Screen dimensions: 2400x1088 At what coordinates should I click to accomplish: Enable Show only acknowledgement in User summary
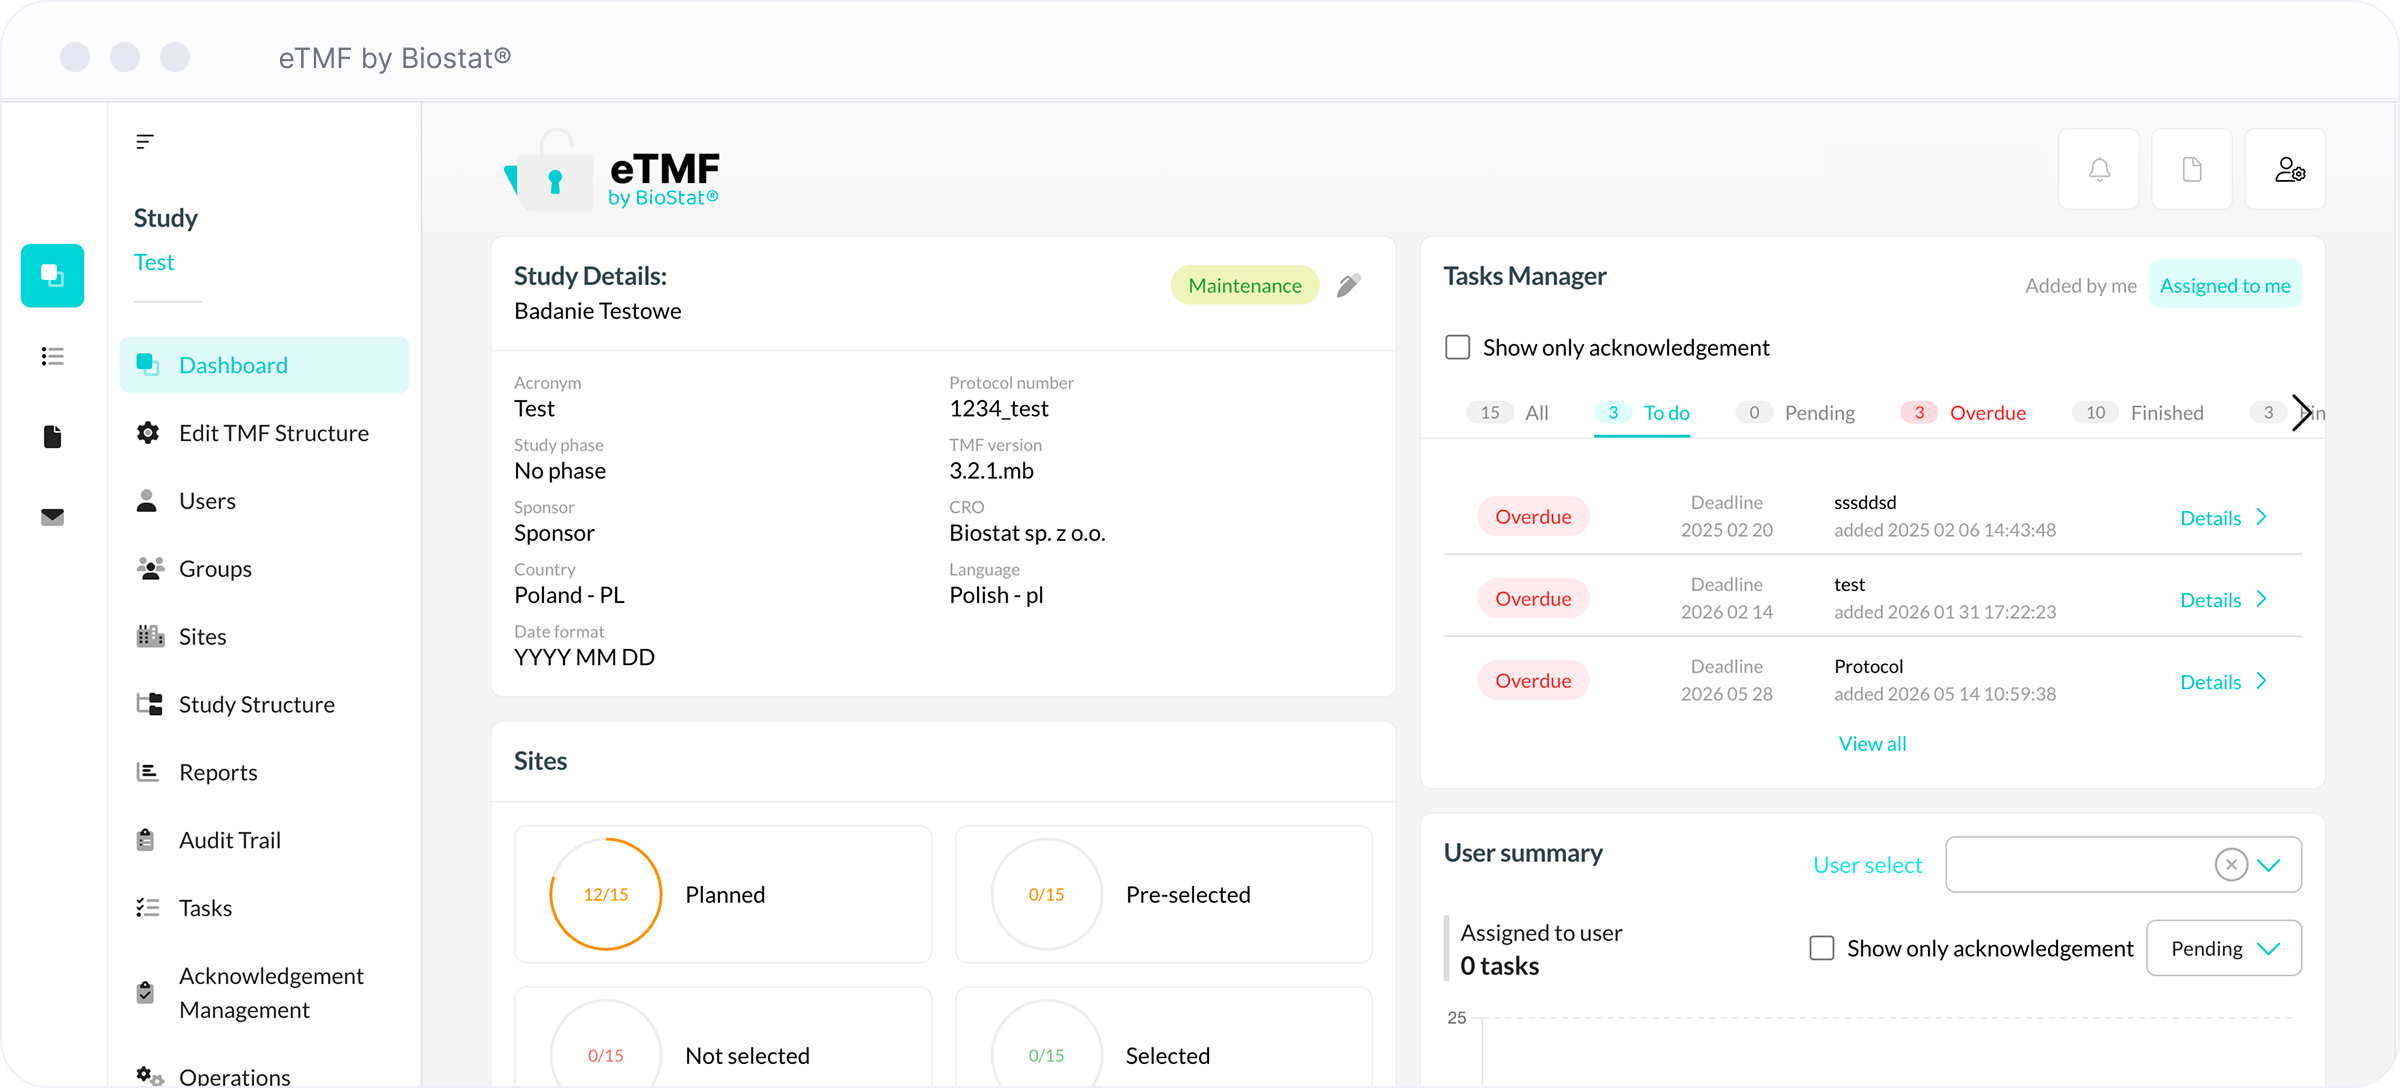1822,948
